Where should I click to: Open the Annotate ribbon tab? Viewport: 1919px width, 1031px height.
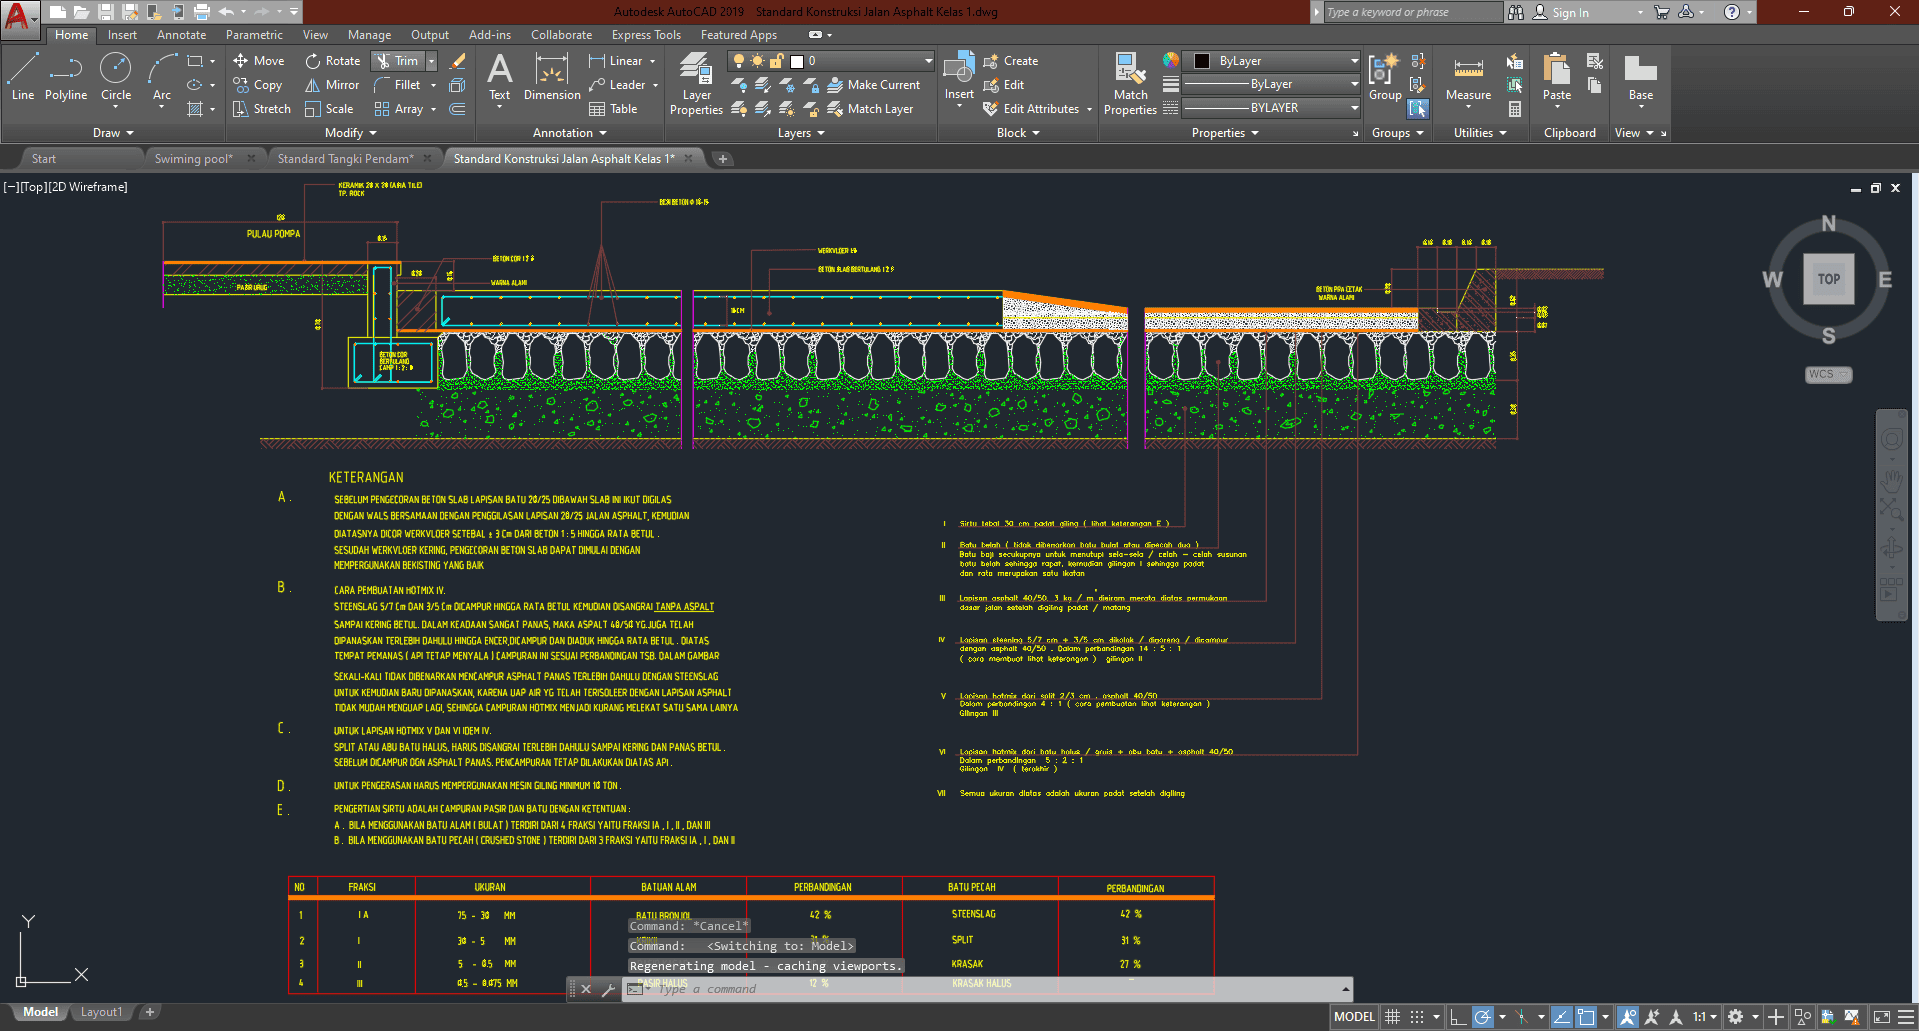(181, 35)
